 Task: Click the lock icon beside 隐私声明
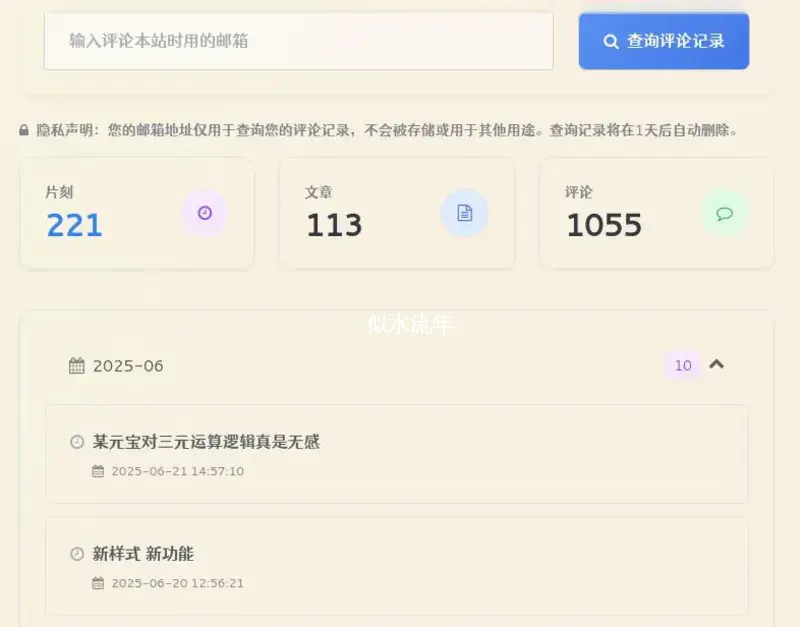[x=24, y=130]
